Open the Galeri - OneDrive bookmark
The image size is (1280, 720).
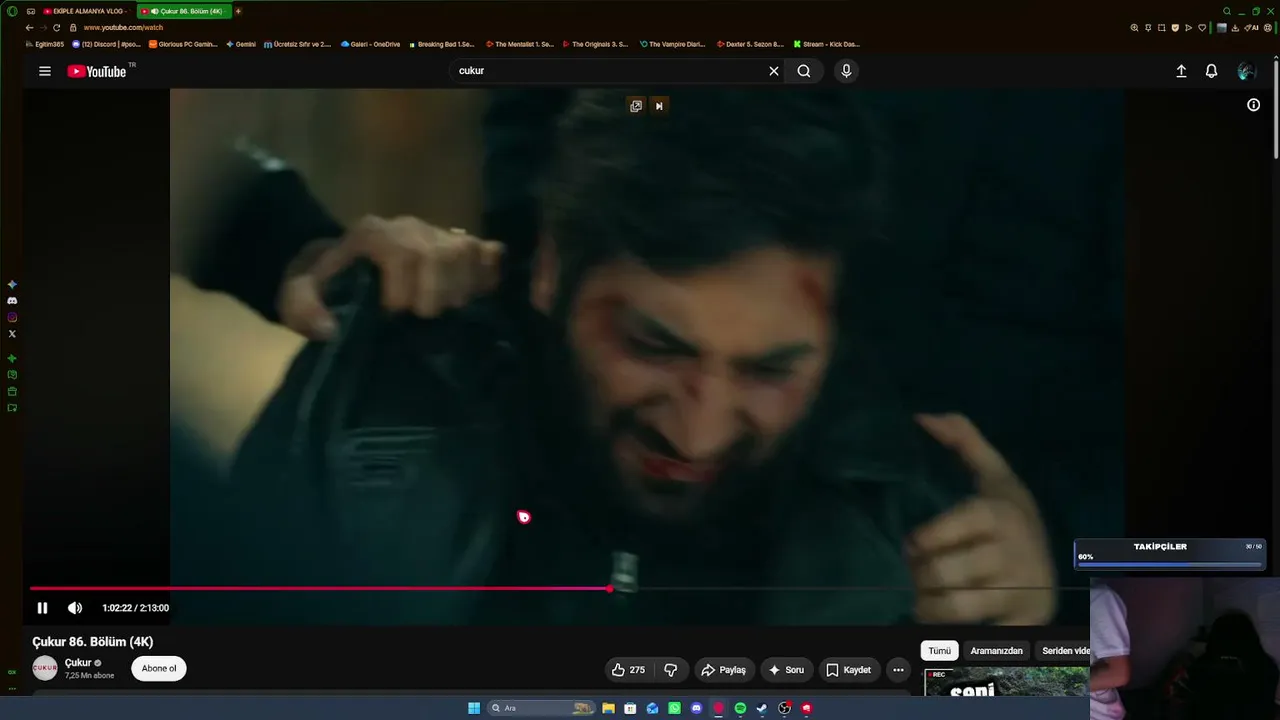click(370, 44)
